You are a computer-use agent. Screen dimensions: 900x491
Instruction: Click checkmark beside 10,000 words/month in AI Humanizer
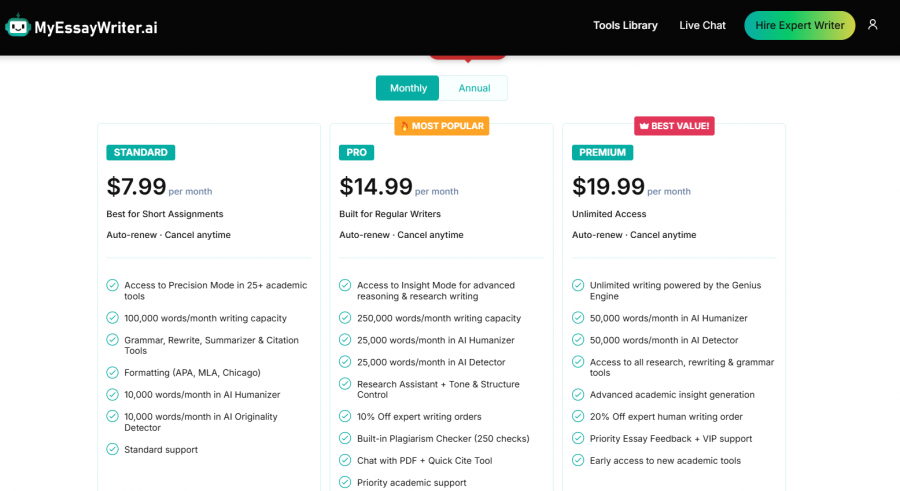(112, 395)
